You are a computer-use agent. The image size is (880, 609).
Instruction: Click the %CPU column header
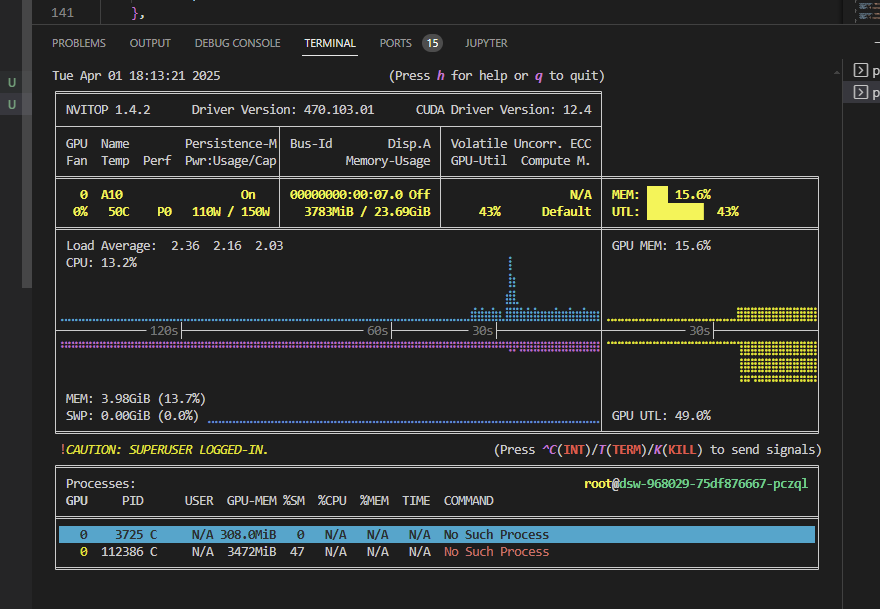click(x=332, y=501)
